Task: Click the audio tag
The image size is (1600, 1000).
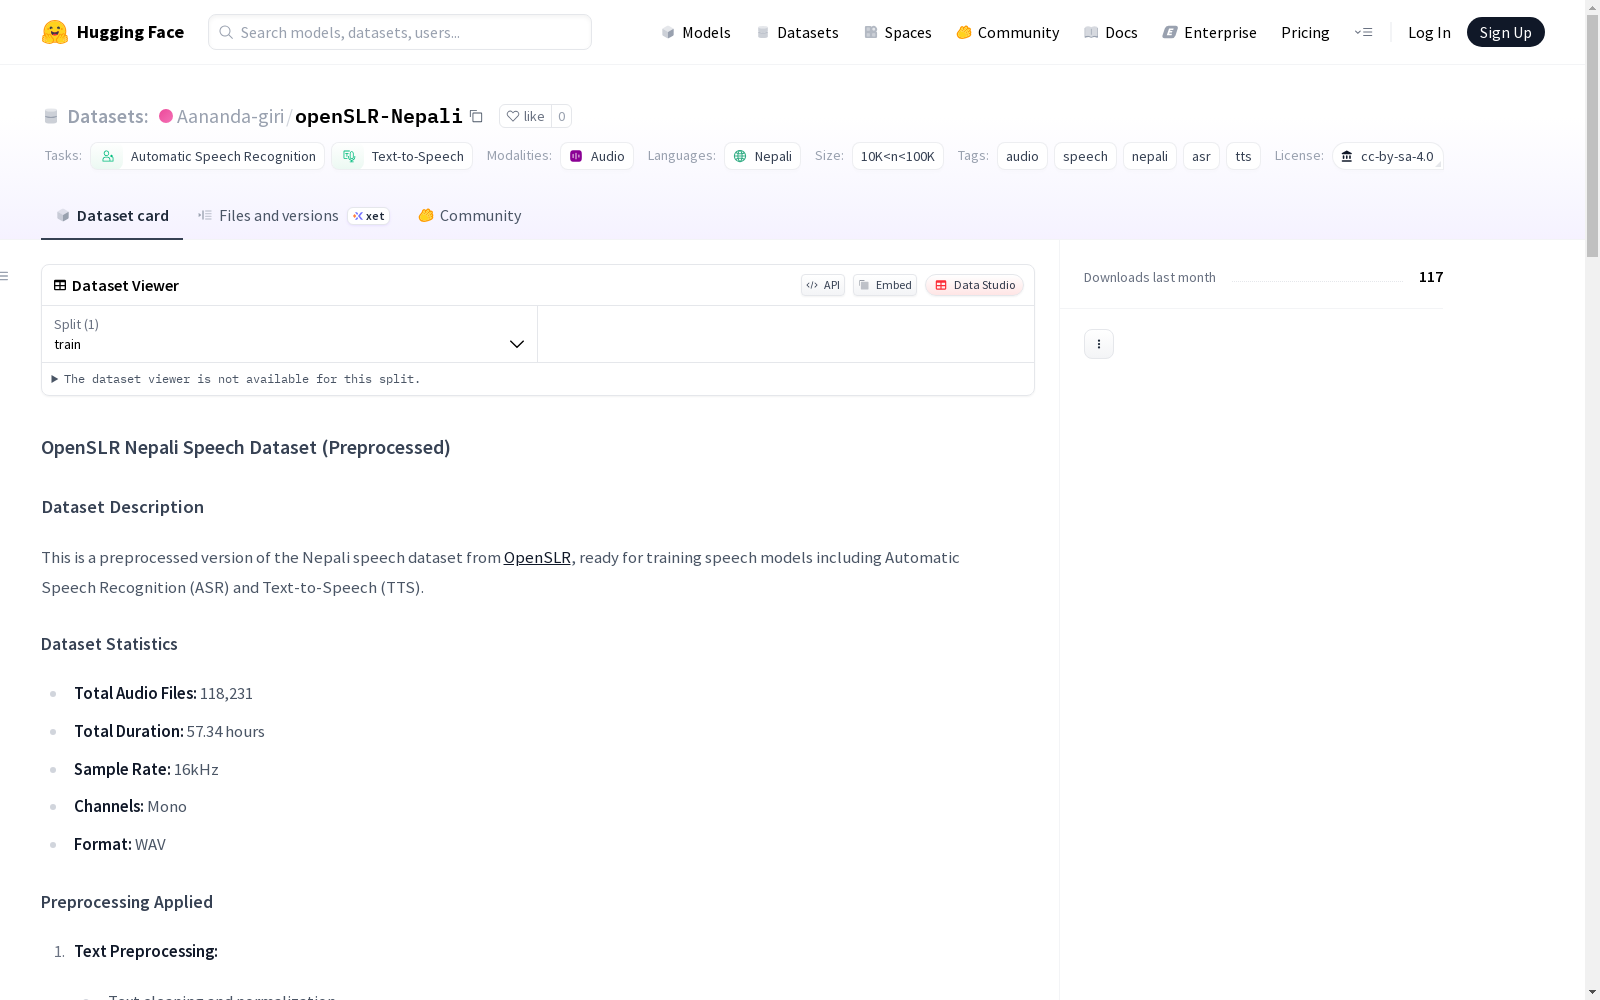Action: tap(1022, 156)
